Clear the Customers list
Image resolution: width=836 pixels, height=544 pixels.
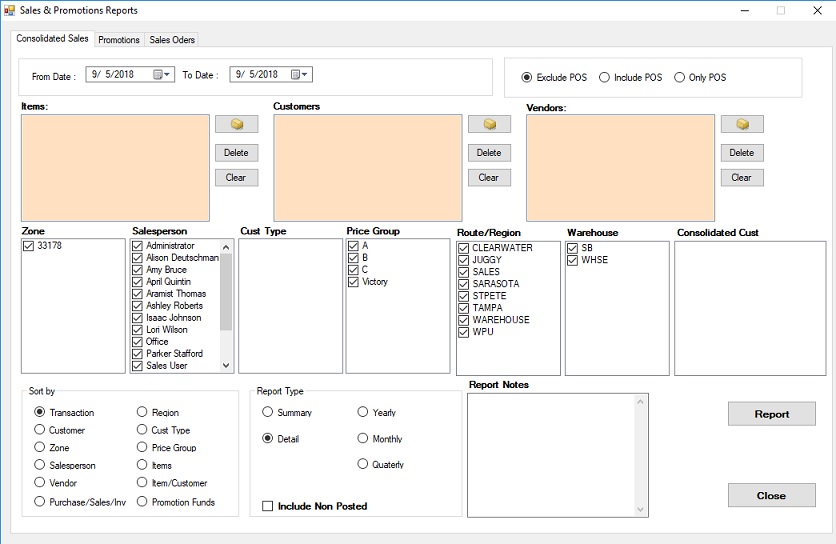(489, 178)
